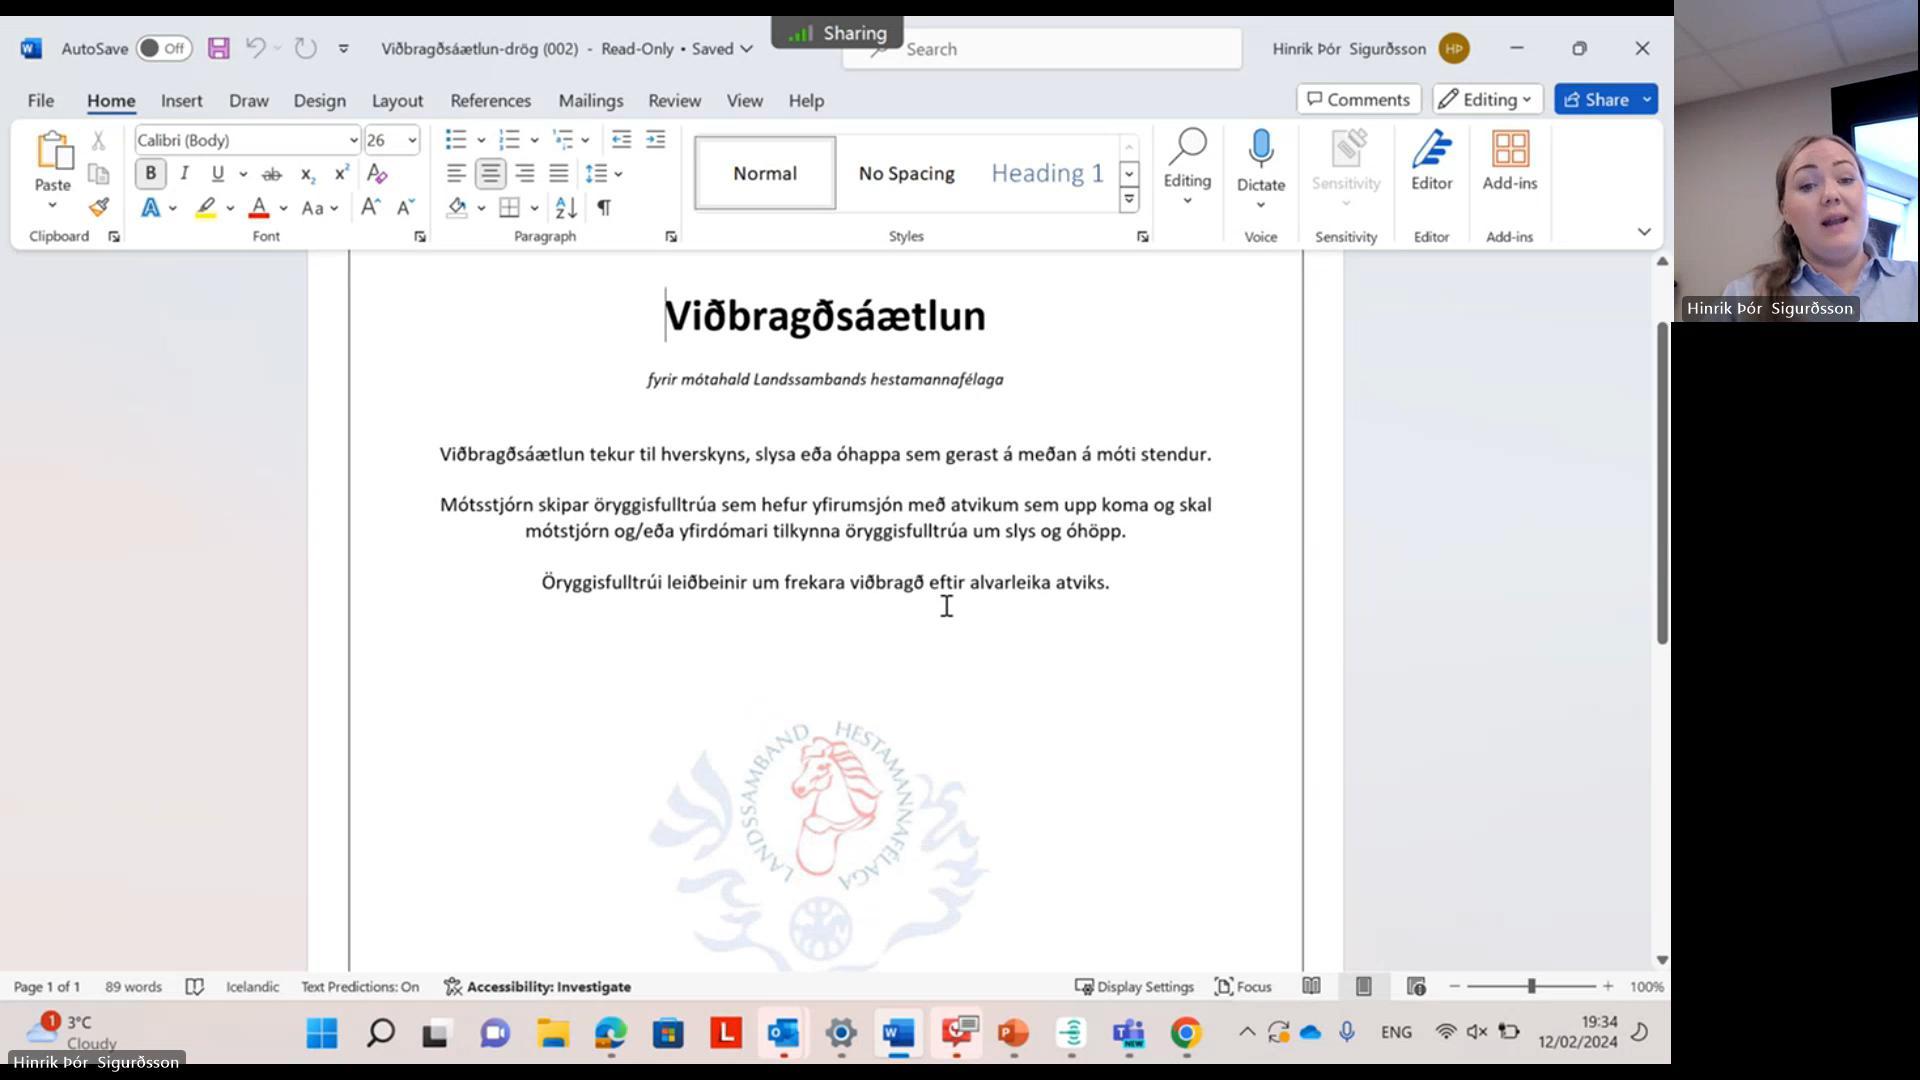Open the File menu
This screenshot has width=1920, height=1080.
(41, 101)
